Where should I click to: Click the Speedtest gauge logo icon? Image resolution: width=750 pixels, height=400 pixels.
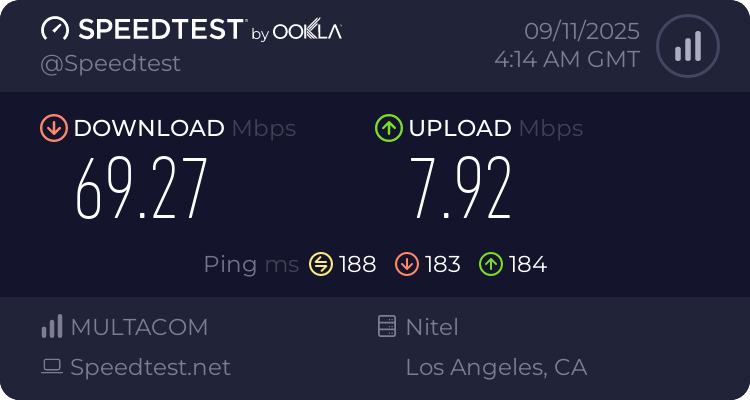(55, 30)
